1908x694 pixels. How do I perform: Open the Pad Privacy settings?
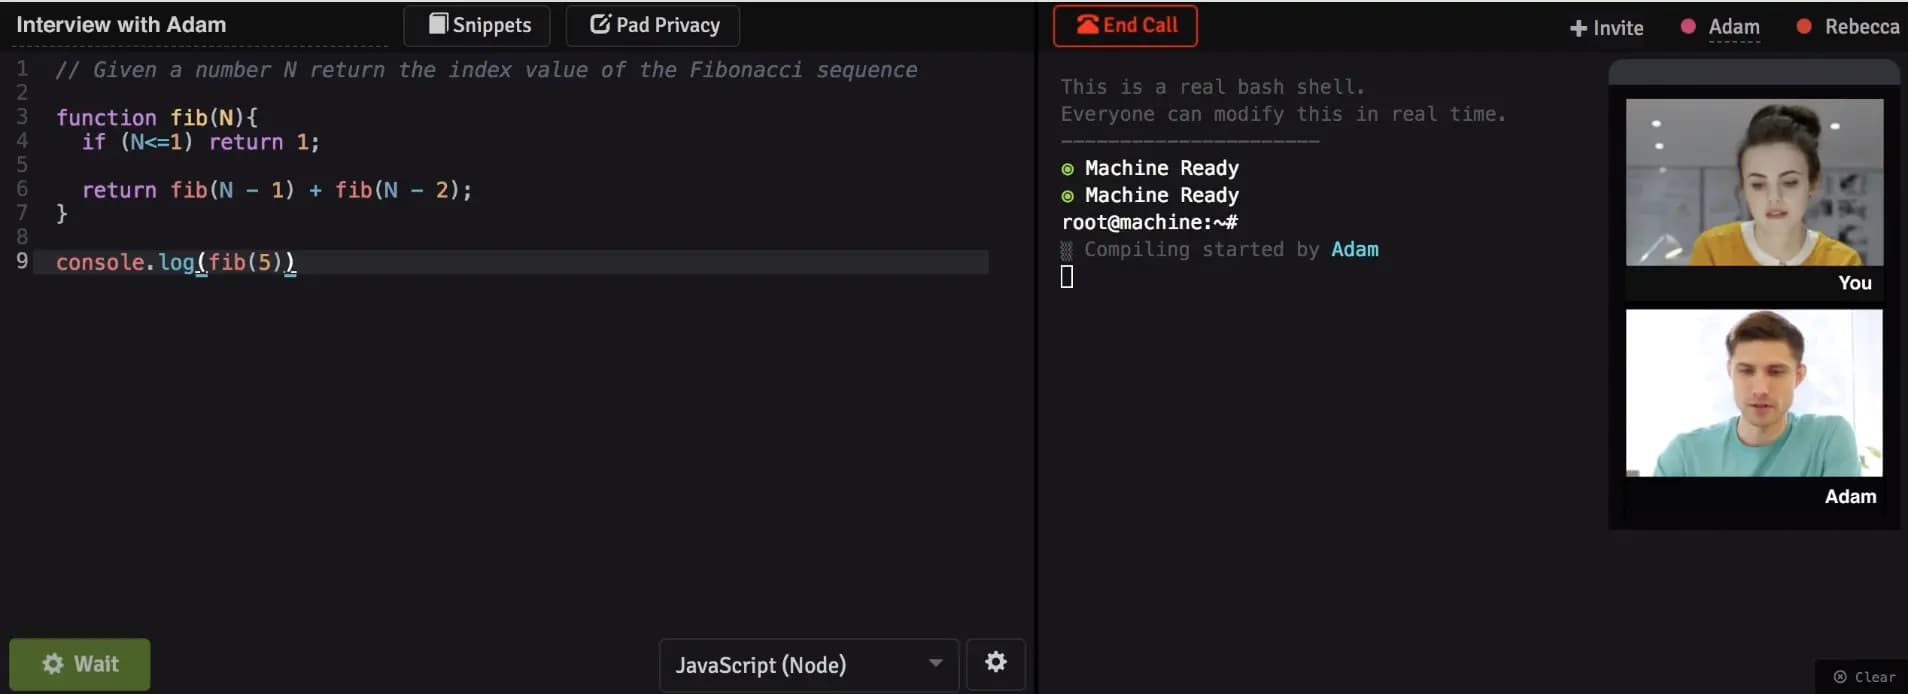(x=653, y=24)
